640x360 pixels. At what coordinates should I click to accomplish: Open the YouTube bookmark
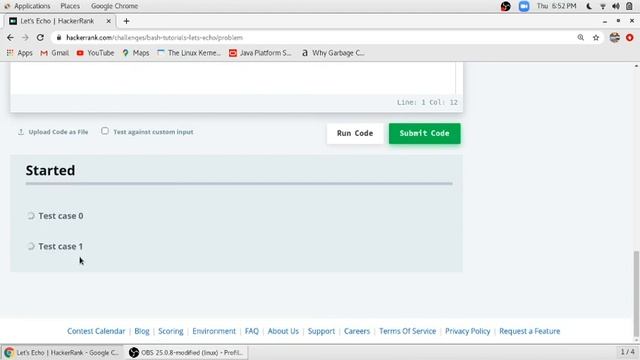click(x=96, y=53)
